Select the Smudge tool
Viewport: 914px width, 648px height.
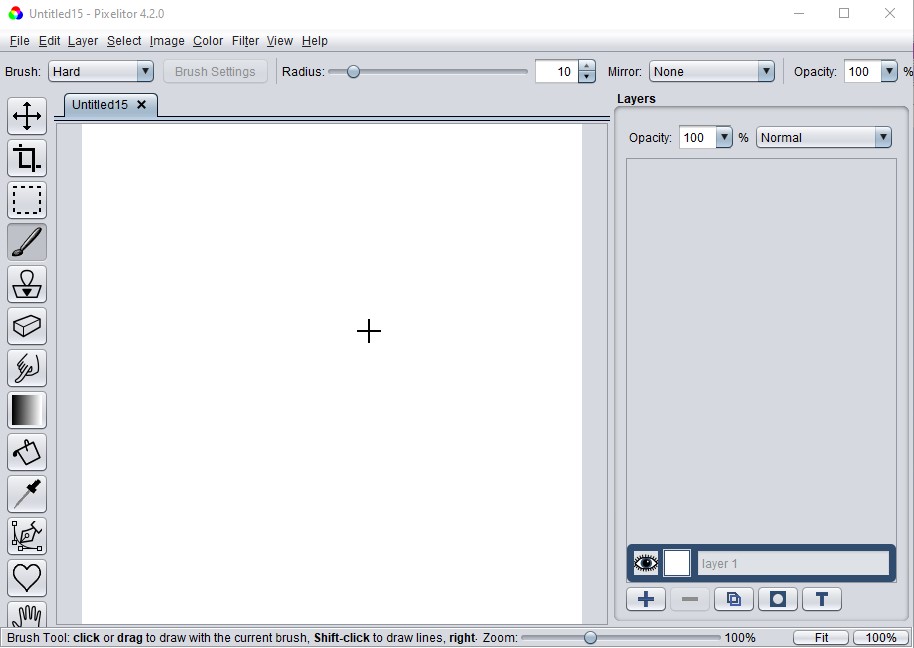(27, 368)
